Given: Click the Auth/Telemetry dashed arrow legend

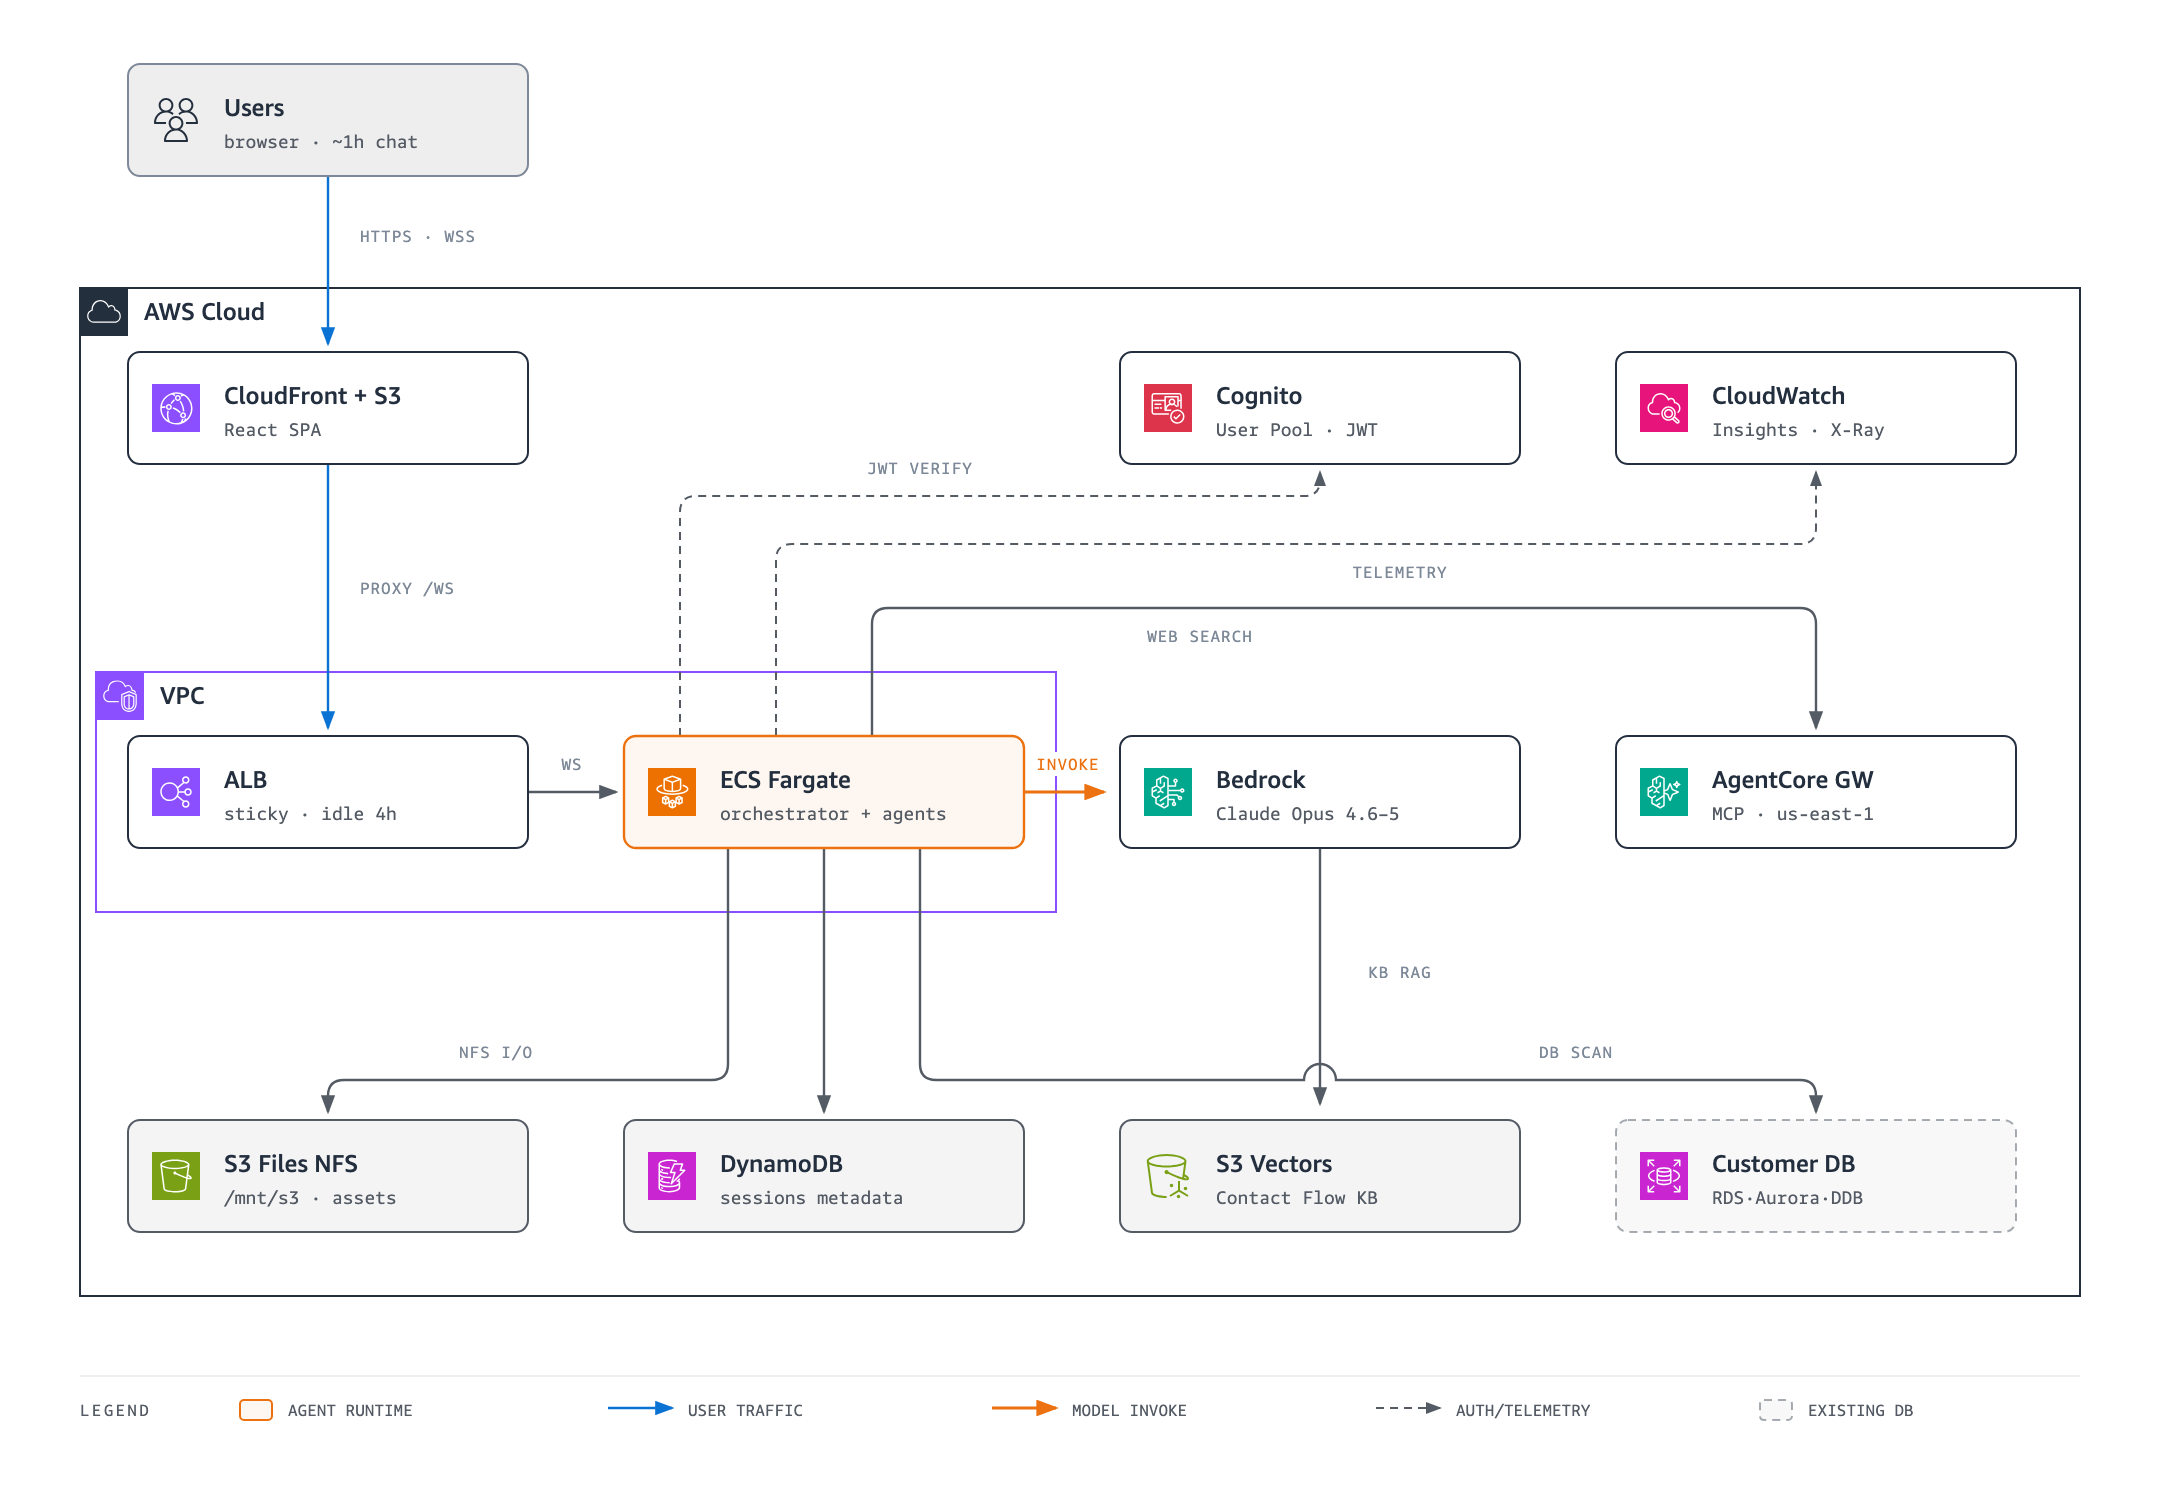Looking at the screenshot, I should [1409, 1408].
